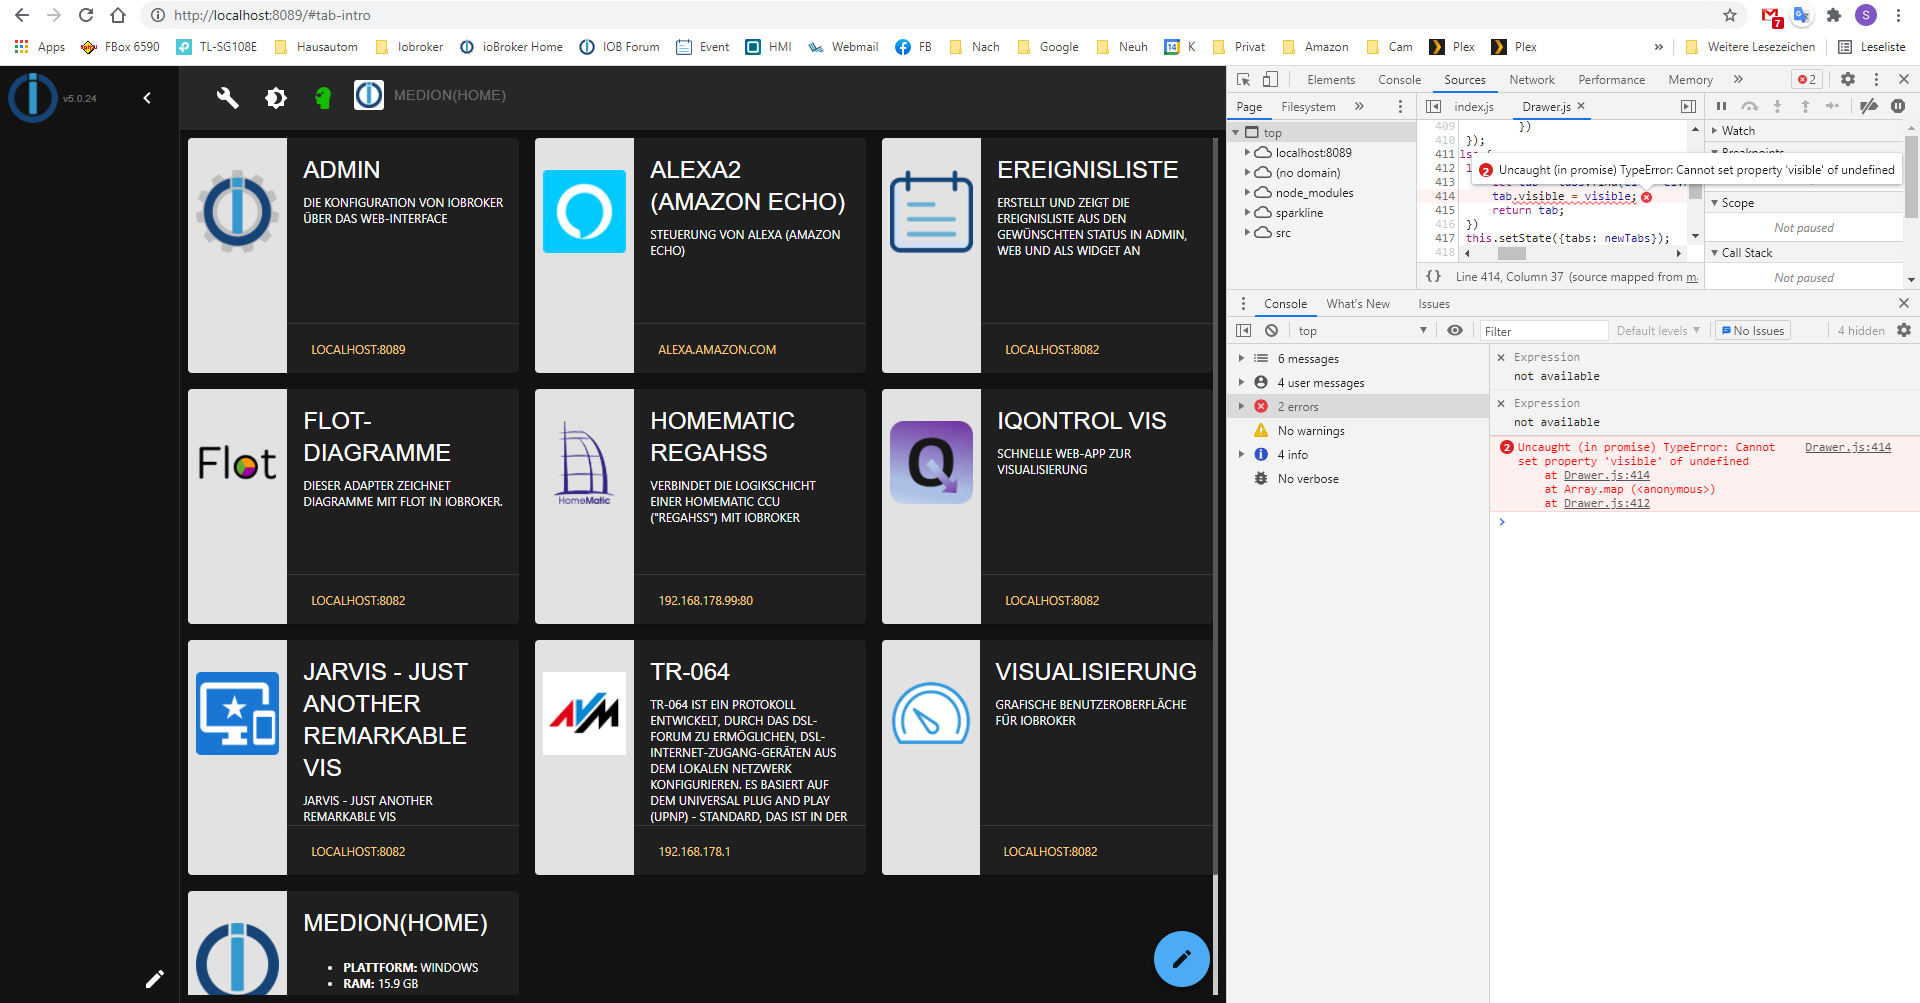Screen dimensions: 1920x1003
Task: Expand the node_modules tree node
Action: coord(1247,193)
